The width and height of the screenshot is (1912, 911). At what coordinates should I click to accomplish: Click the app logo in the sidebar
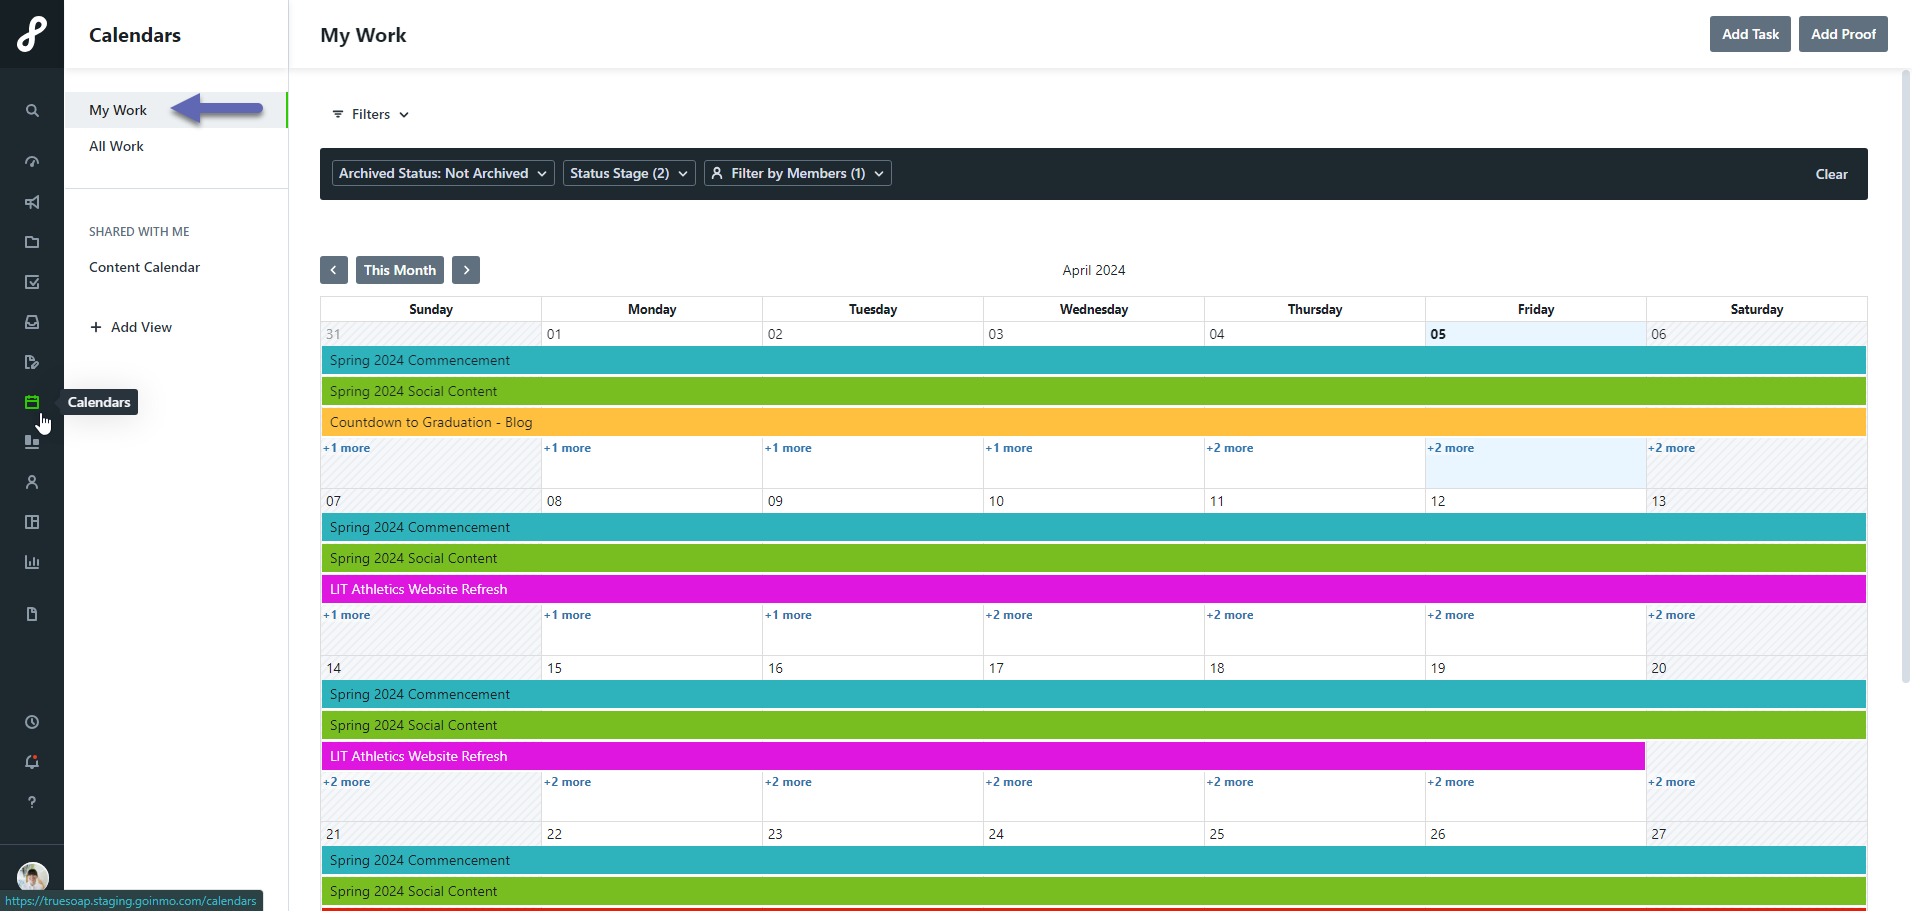(x=32, y=34)
